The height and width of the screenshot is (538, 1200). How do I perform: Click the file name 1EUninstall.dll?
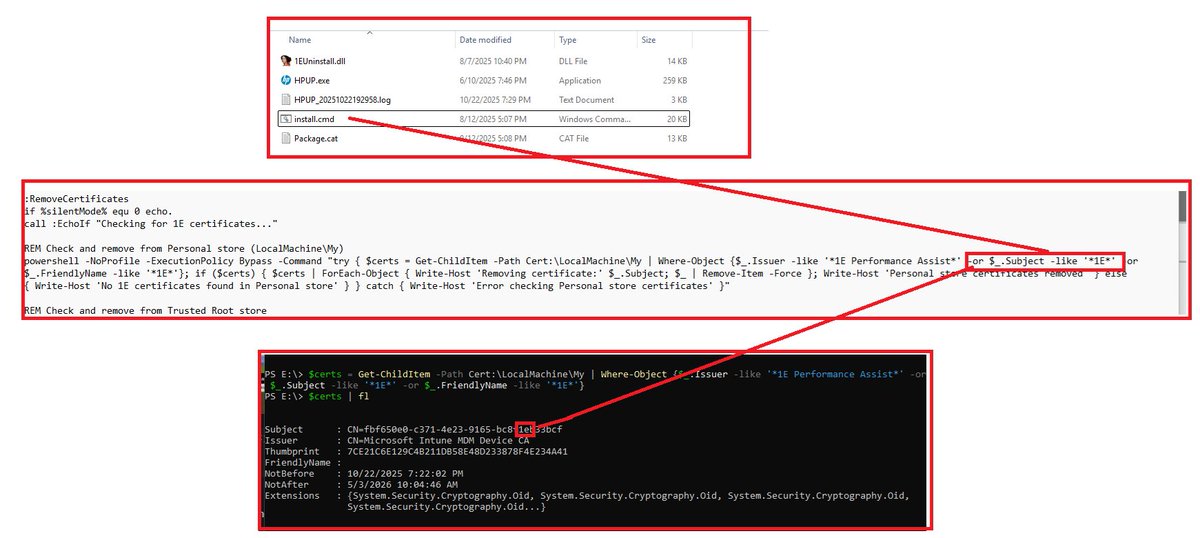(320, 61)
